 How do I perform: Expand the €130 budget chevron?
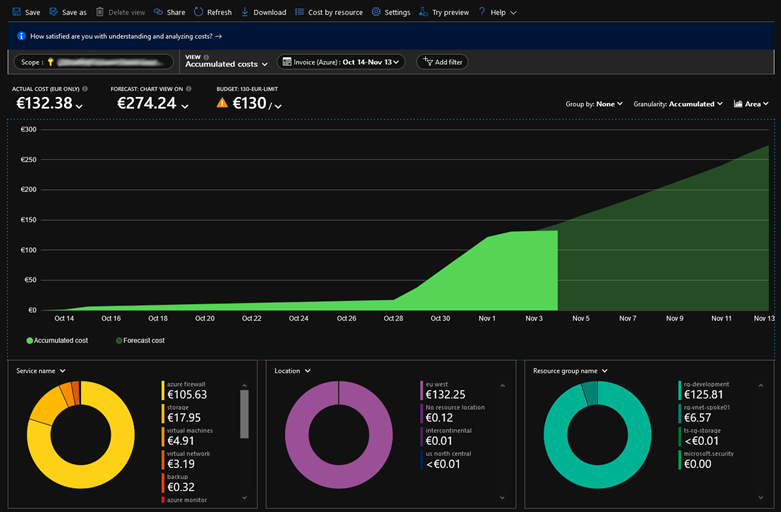(278, 106)
